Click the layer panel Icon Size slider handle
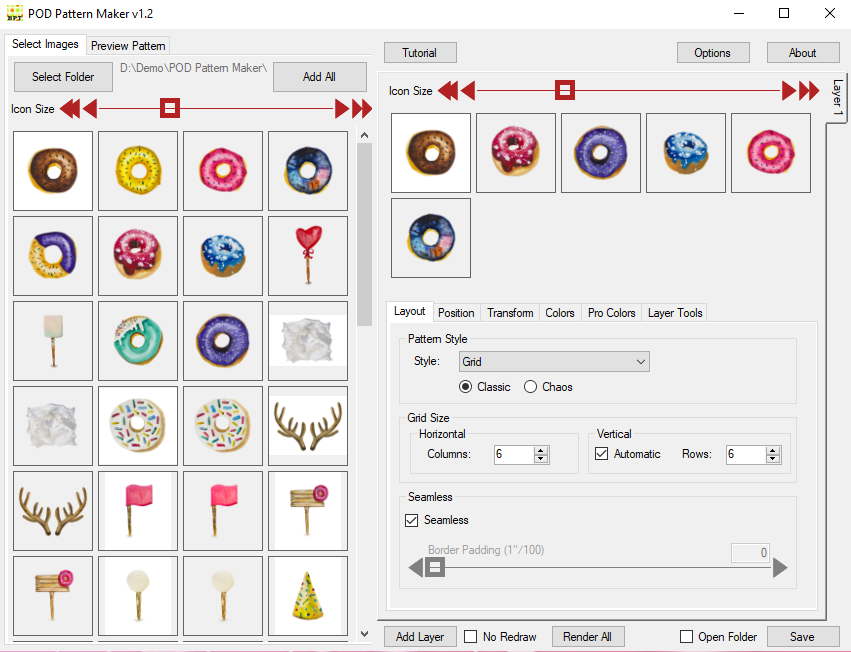The image size is (851, 652). [564, 90]
